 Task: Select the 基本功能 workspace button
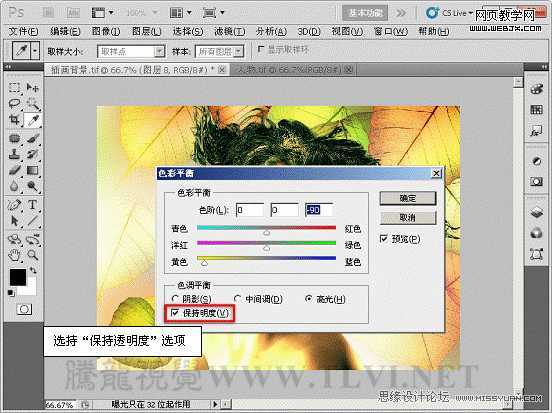click(x=365, y=13)
